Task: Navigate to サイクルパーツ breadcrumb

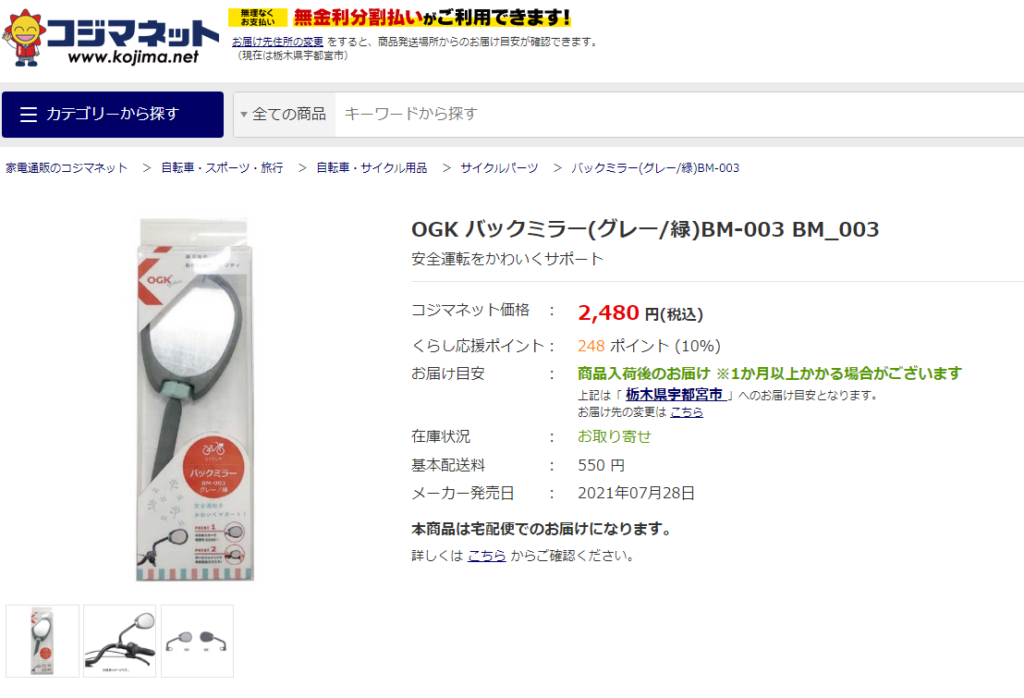Action: tap(499, 168)
